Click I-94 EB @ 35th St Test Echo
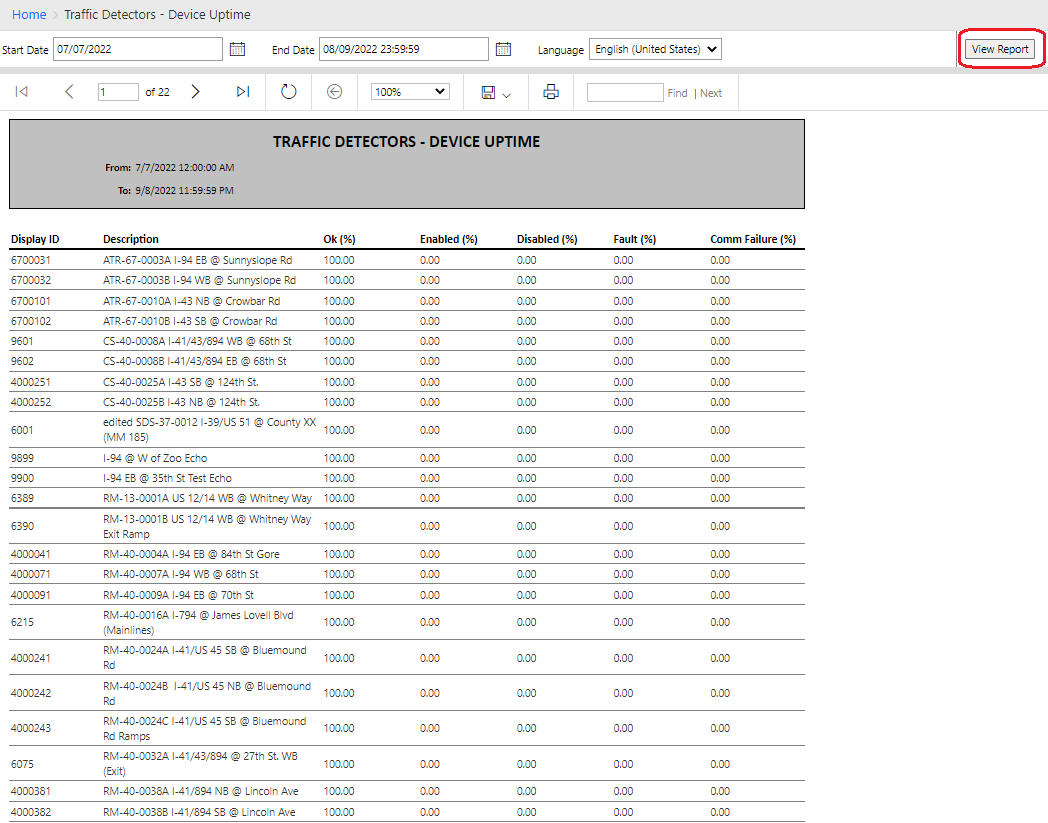The height and width of the screenshot is (823, 1048). pos(167,478)
